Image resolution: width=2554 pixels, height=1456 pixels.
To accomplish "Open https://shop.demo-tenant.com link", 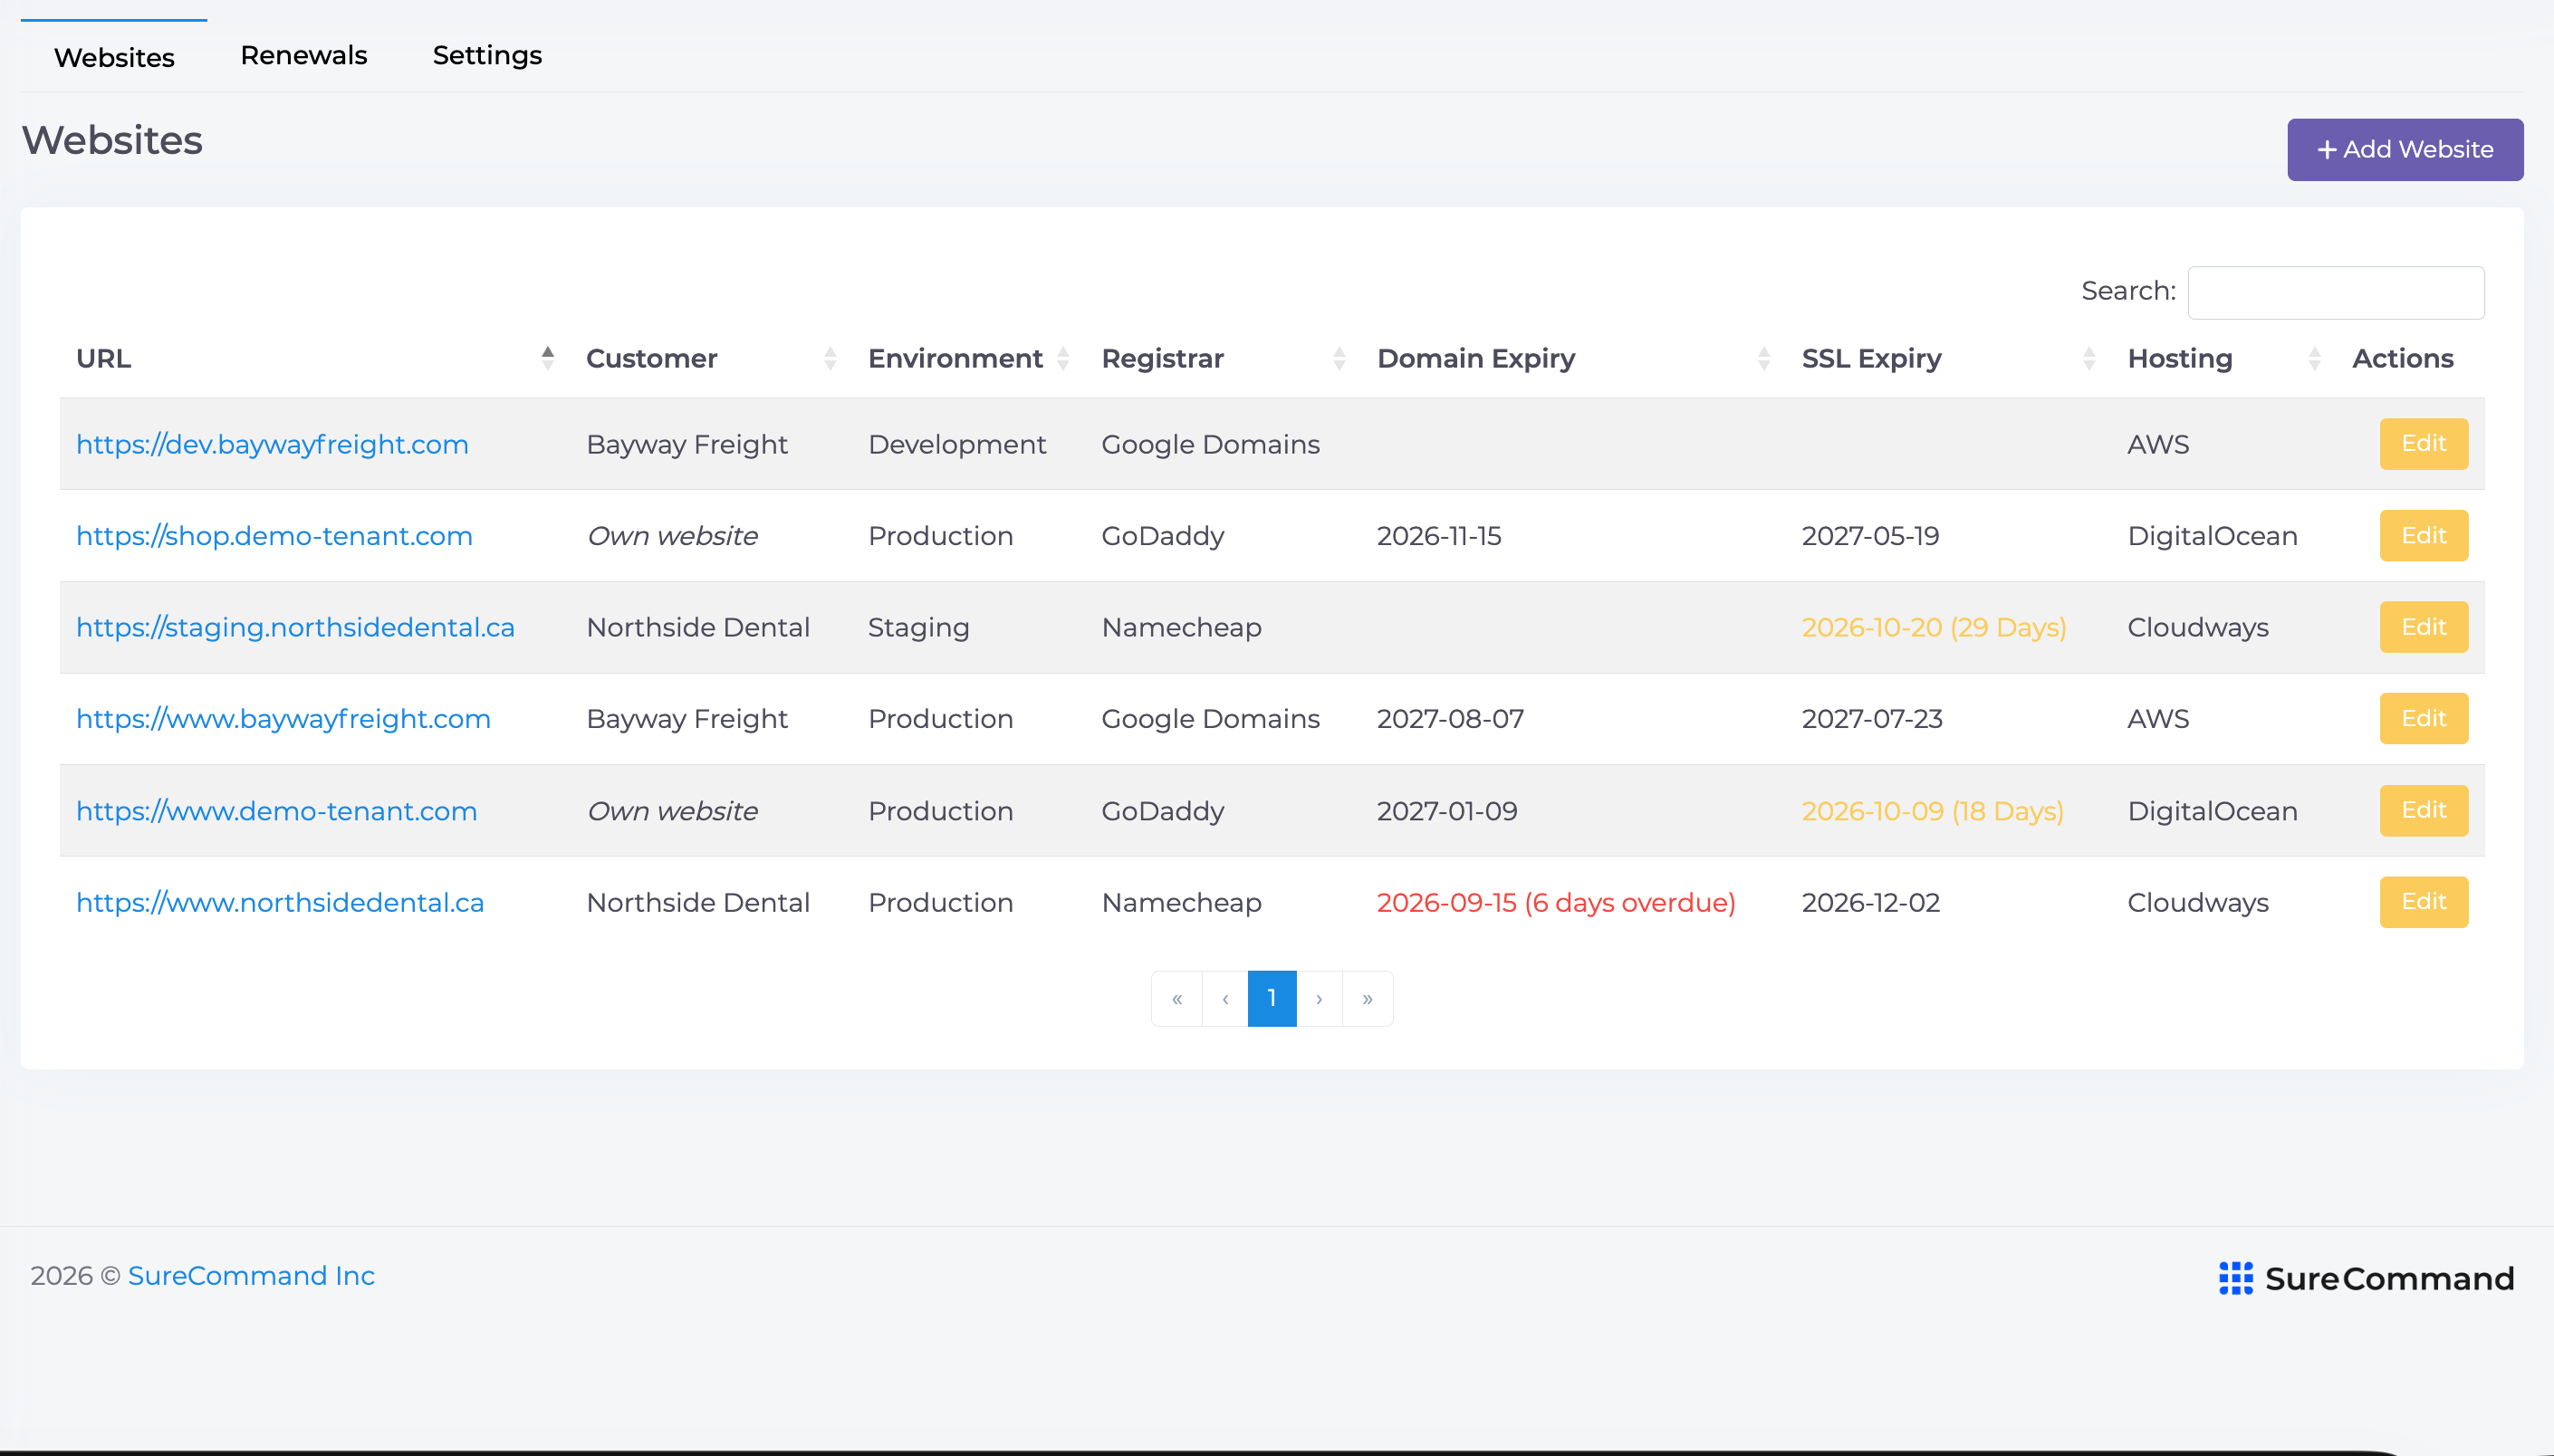I will [x=274, y=536].
